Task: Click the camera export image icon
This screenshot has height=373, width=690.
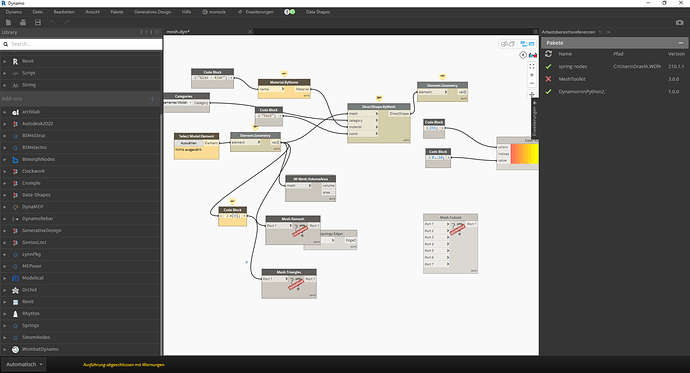Action: click(x=680, y=22)
